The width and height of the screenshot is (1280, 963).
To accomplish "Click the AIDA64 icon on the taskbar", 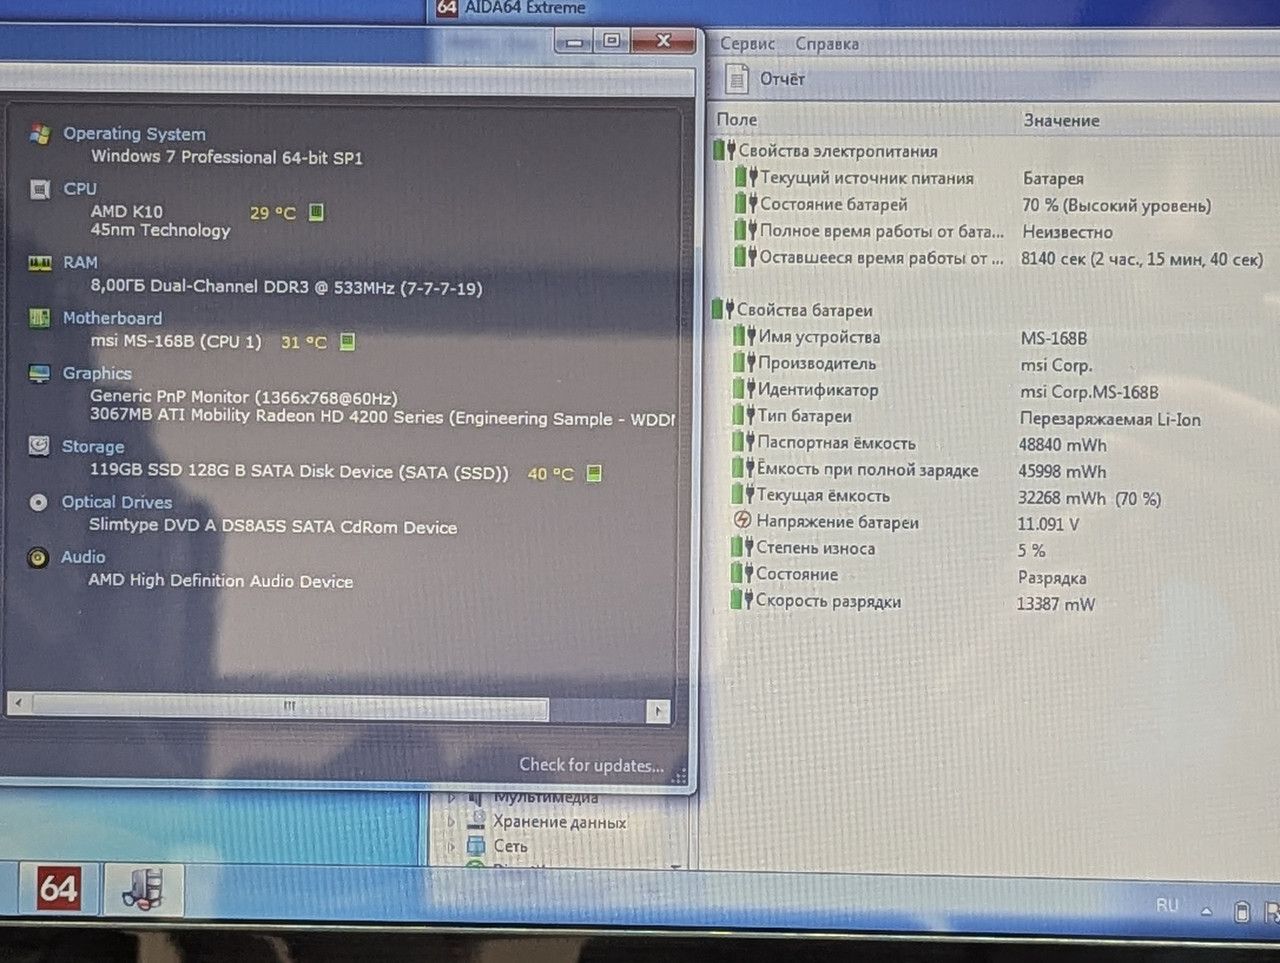I will tap(58, 889).
